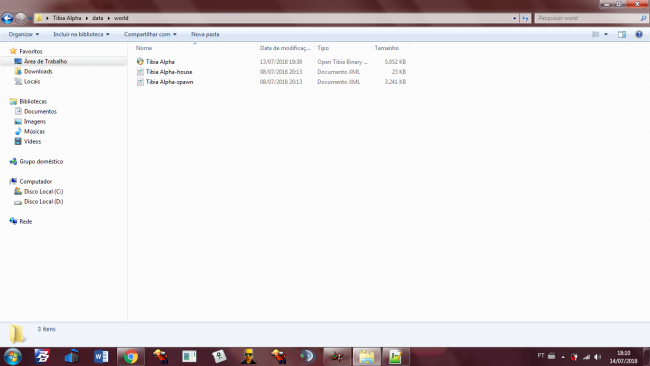Click the change view icon in the toolbar

pyautogui.click(x=595, y=34)
